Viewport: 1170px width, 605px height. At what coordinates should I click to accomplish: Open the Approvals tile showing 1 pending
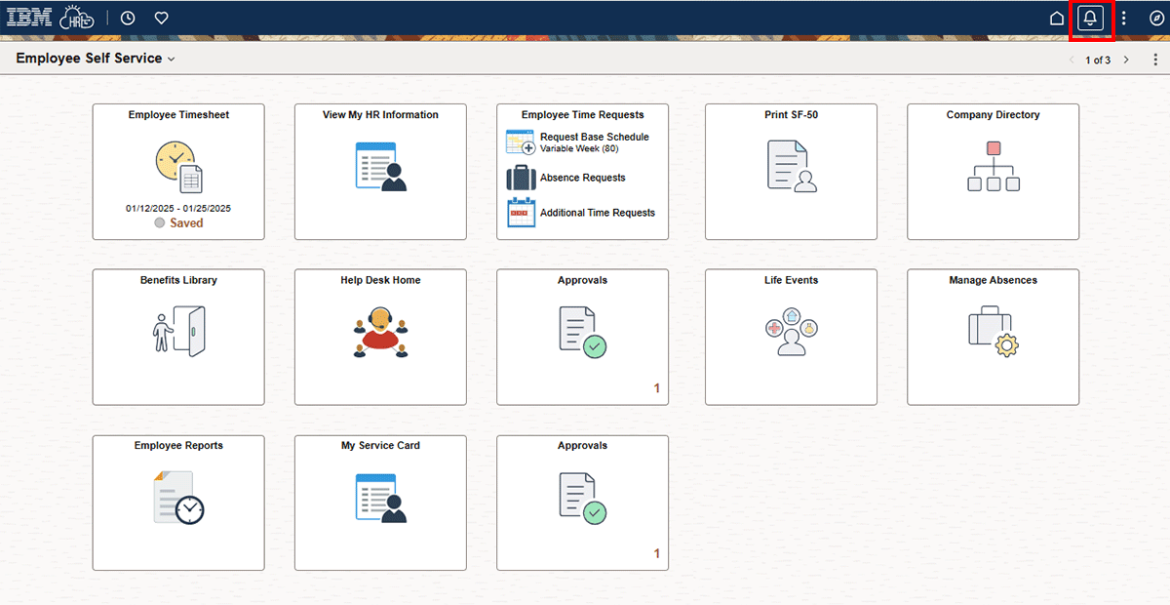pyautogui.click(x=582, y=337)
